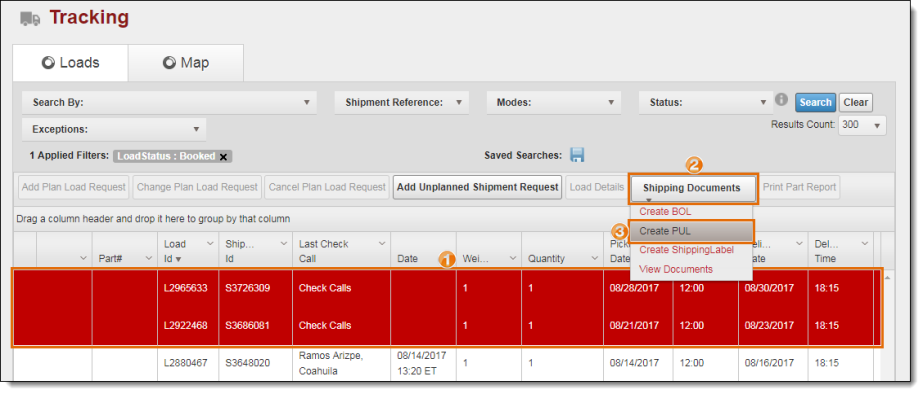Image resolution: width=923 pixels, height=394 pixels.
Task: Click shipment id S3726309
Action: pos(247,288)
